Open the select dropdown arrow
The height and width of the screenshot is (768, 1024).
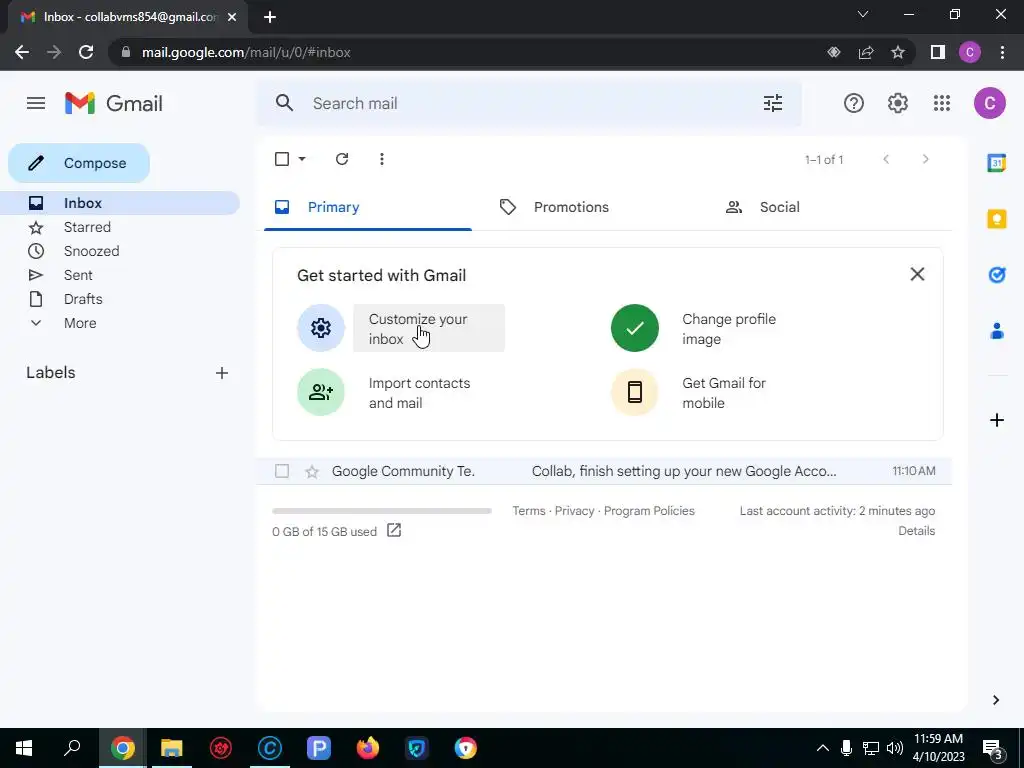click(x=302, y=159)
